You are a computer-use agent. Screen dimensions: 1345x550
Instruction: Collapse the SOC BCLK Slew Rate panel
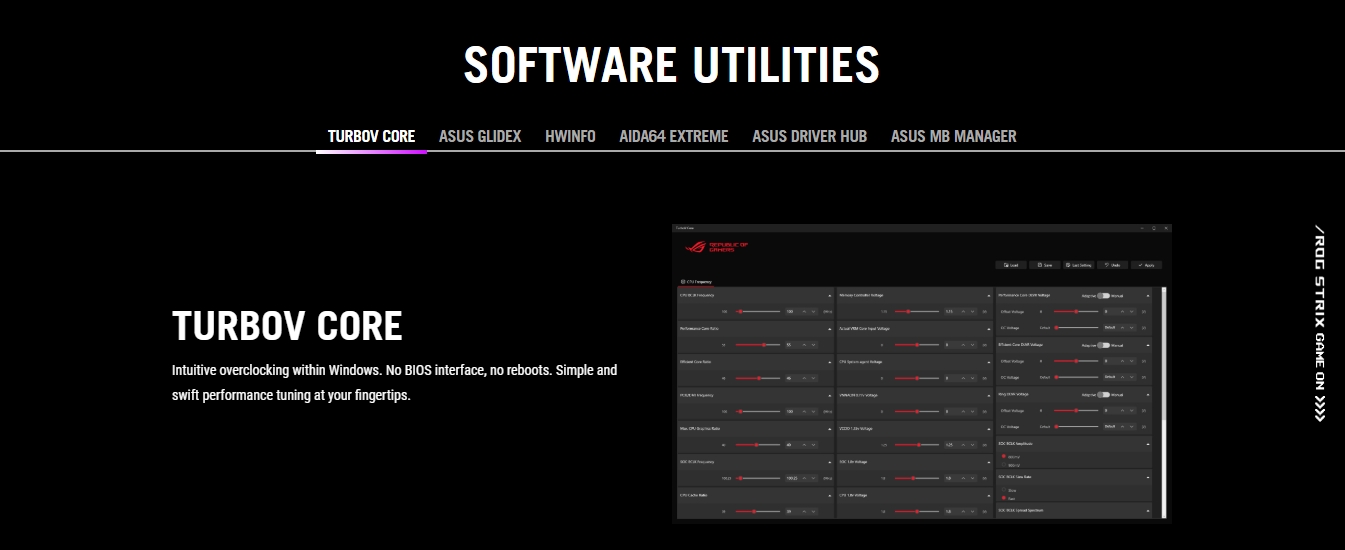[x=1148, y=477]
